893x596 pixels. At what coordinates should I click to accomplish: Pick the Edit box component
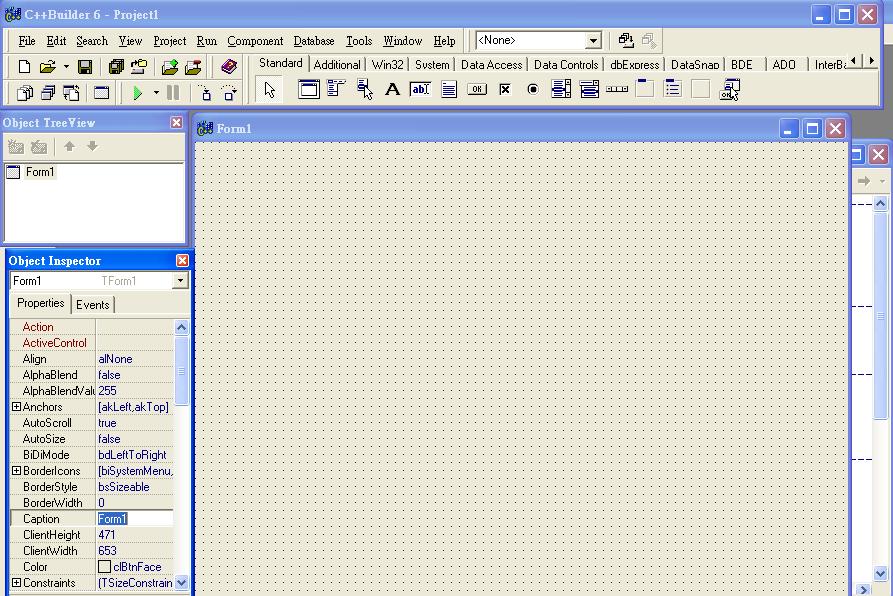[420, 89]
